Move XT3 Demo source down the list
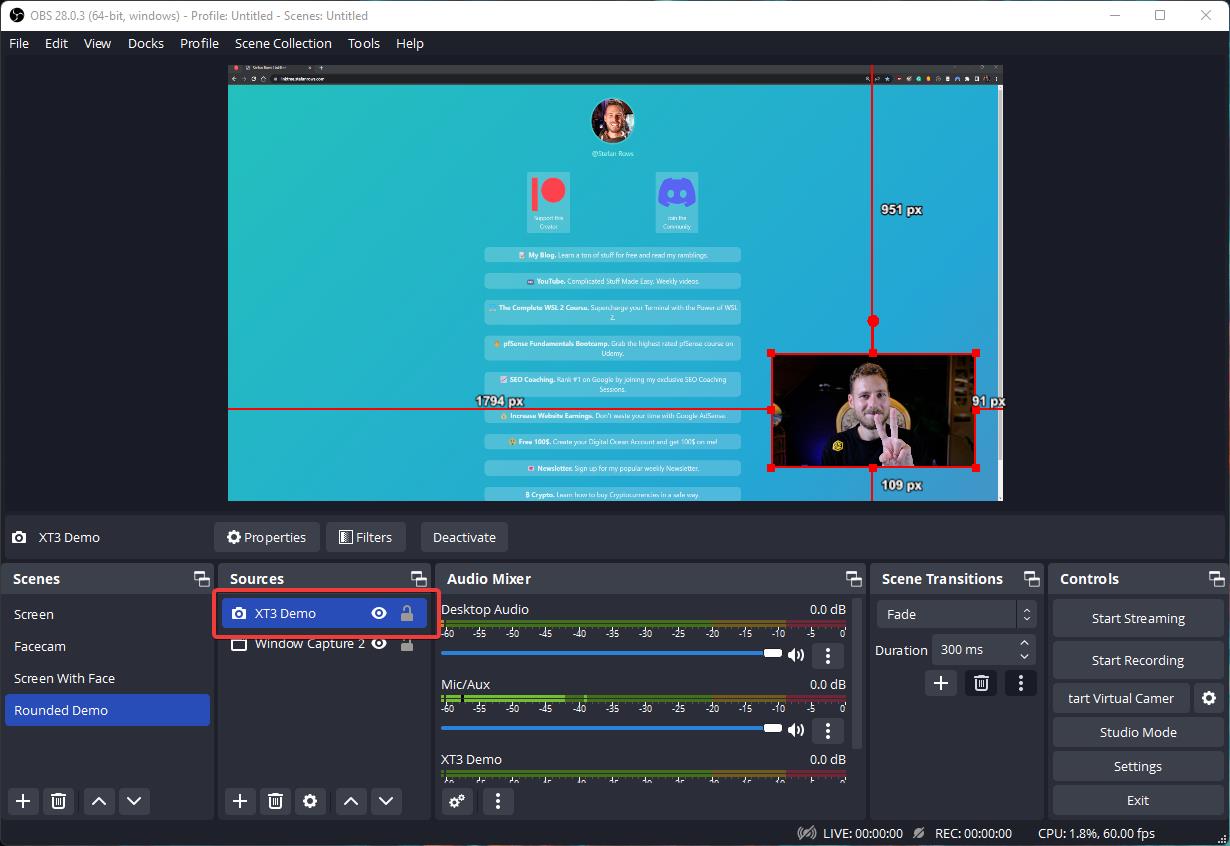1230x846 pixels. [x=386, y=801]
